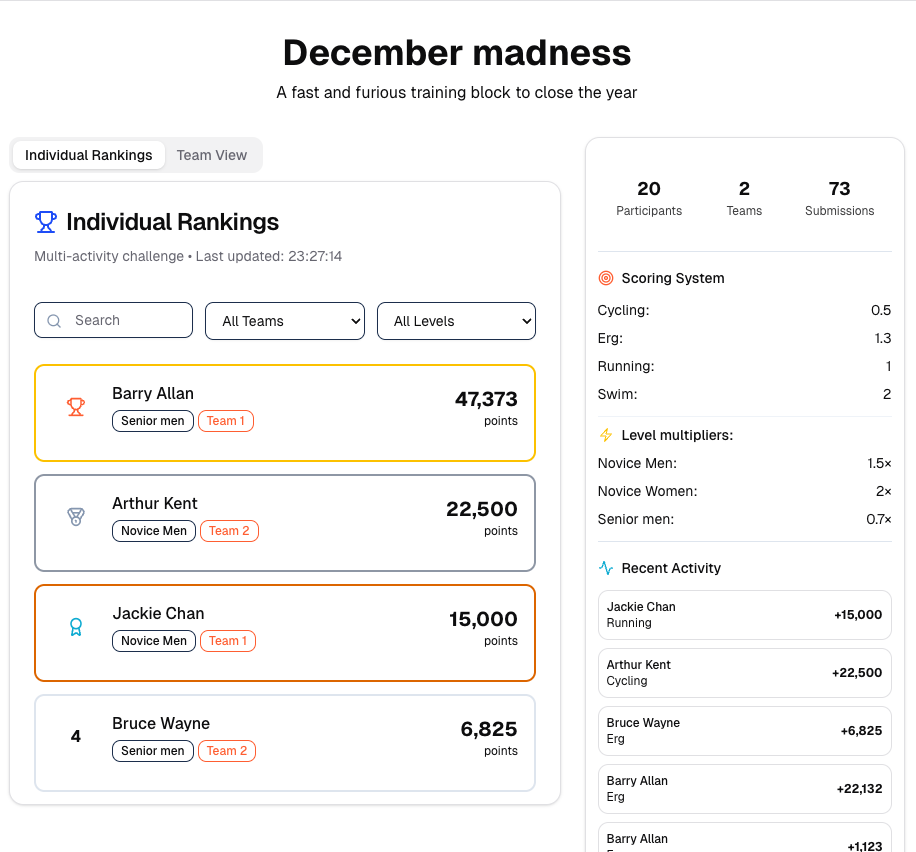This screenshot has height=852, width=916.
Task: Click the waveform icon next to Recent Activity
Action: [x=606, y=567]
